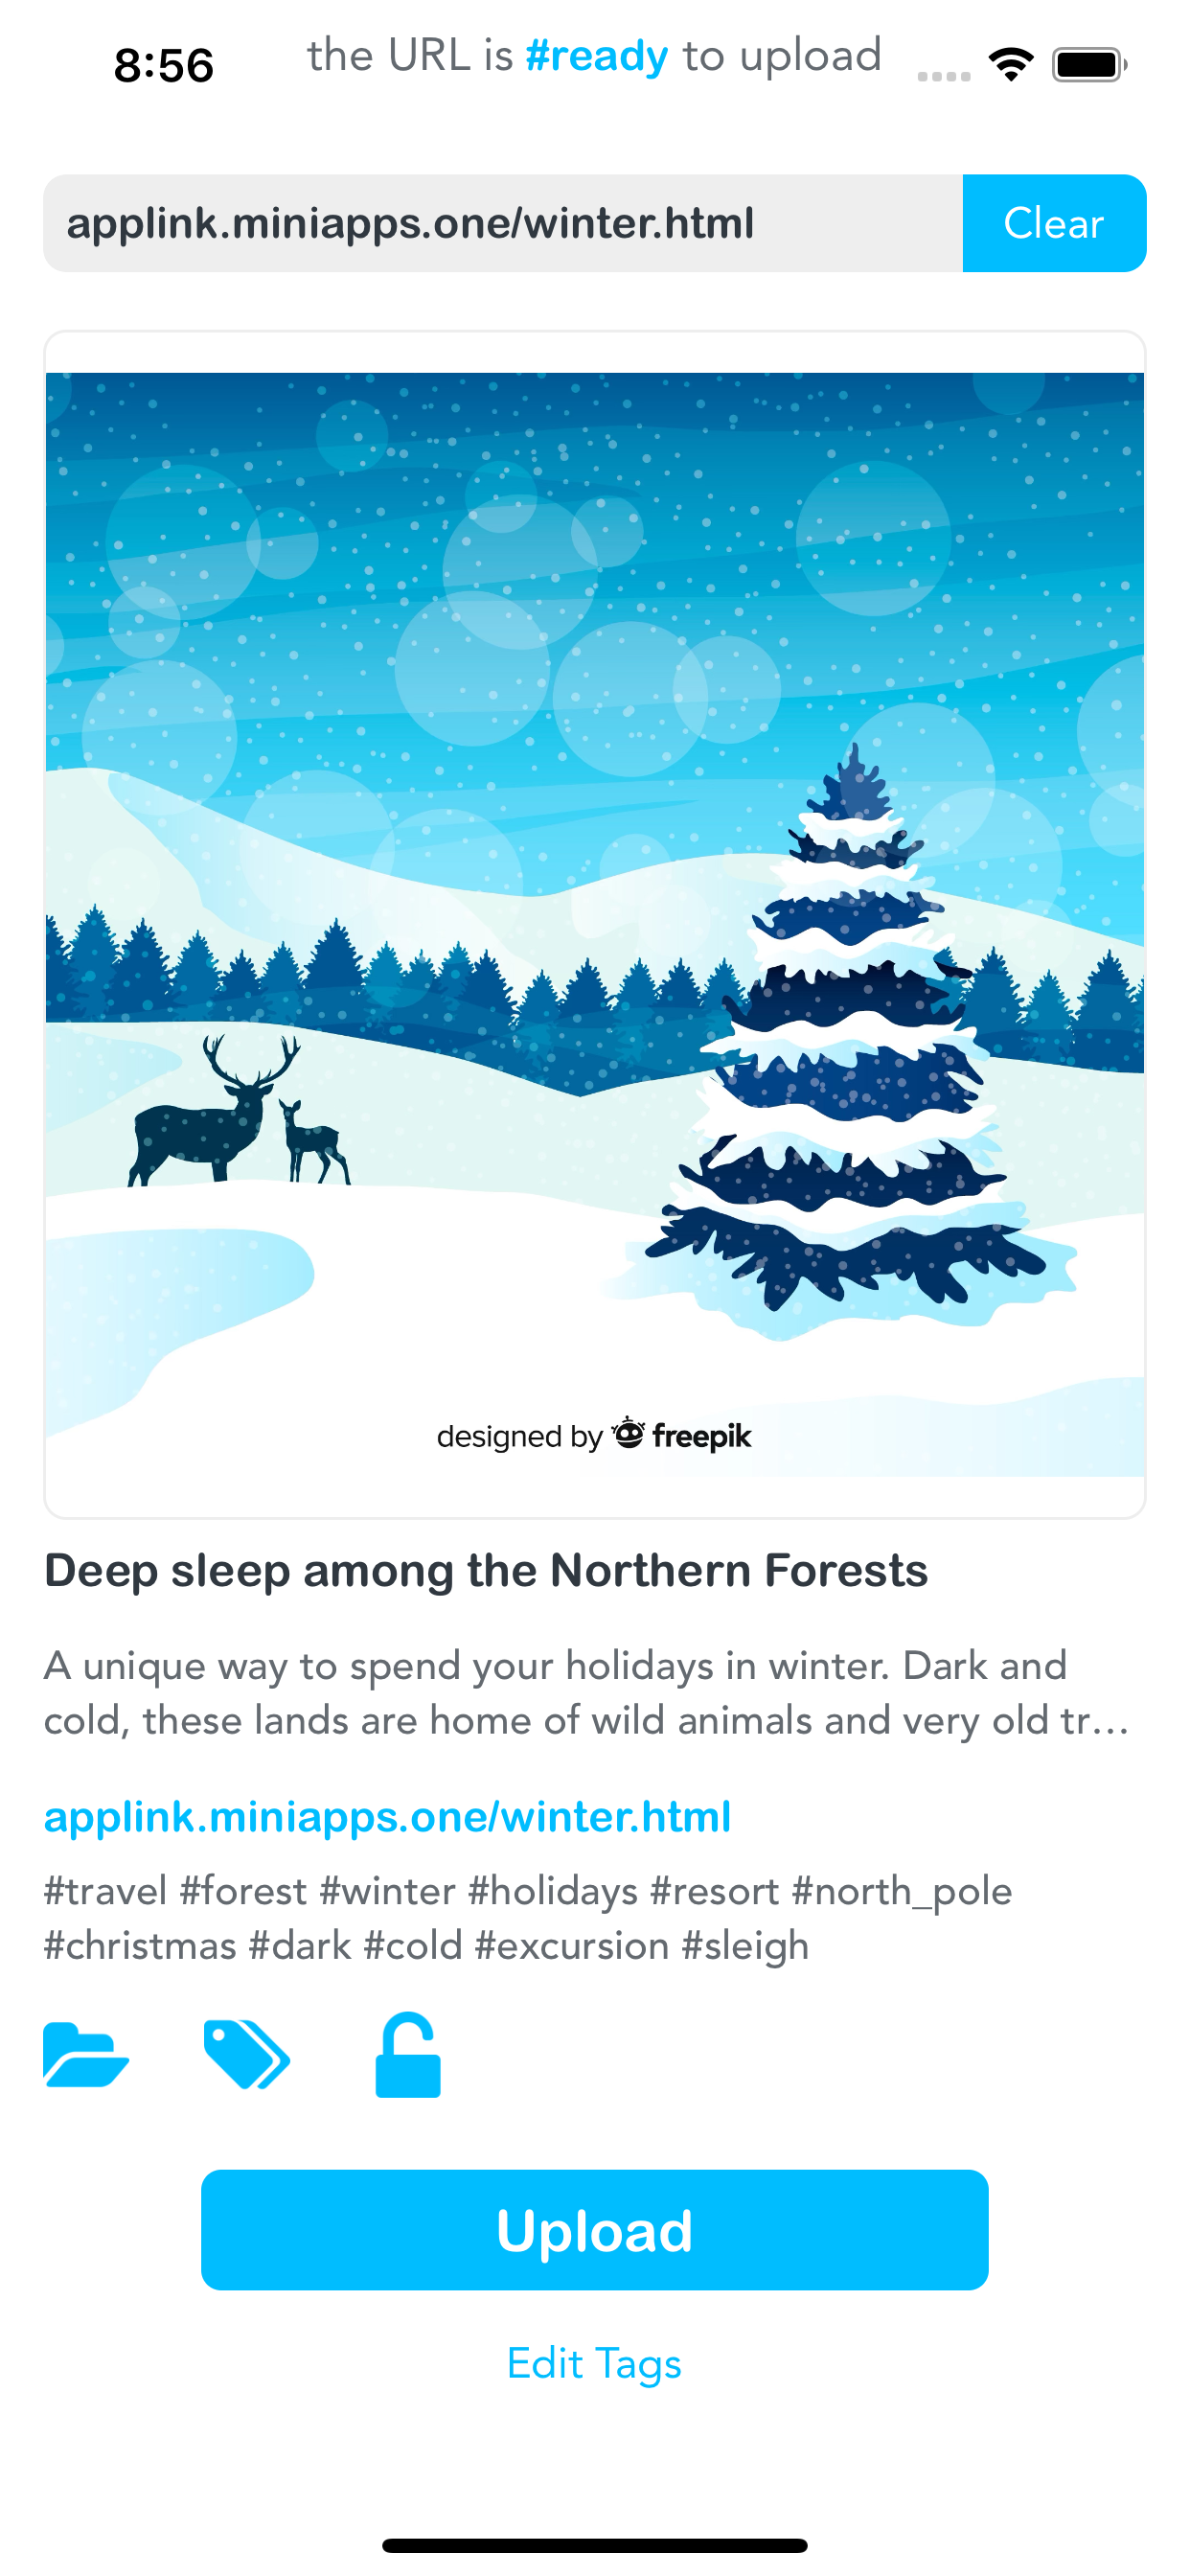Select the #travel hashtag
1190x2576 pixels.
105,1891
